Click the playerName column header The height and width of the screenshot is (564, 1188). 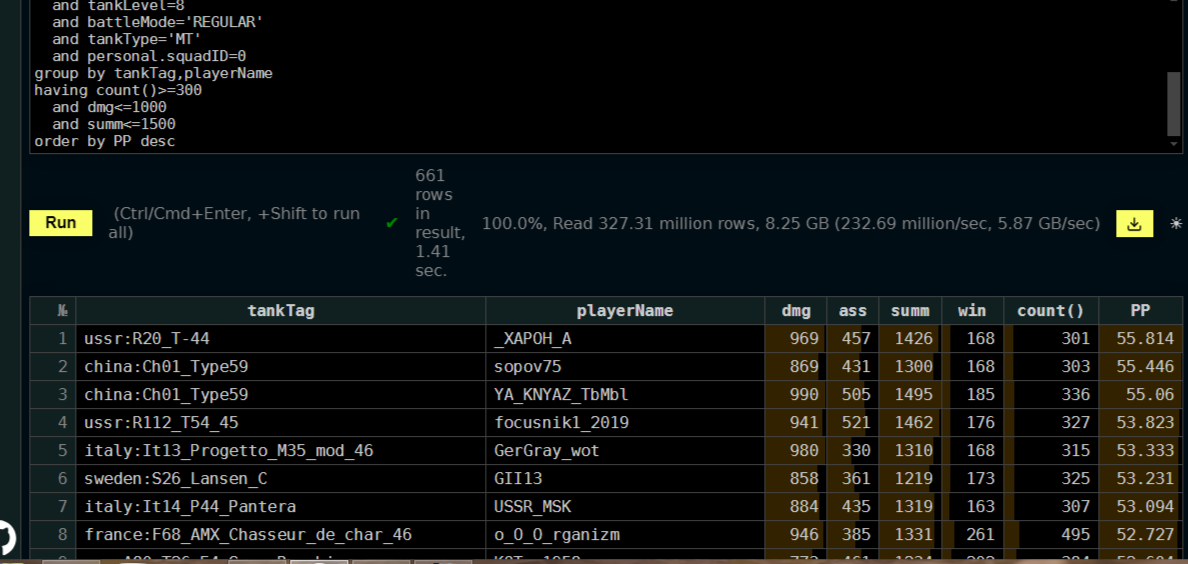tap(625, 311)
